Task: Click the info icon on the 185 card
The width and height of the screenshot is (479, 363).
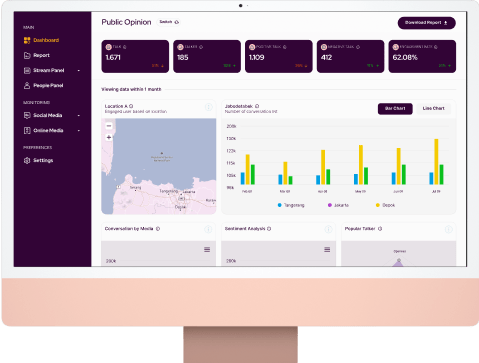Action: click(201, 47)
